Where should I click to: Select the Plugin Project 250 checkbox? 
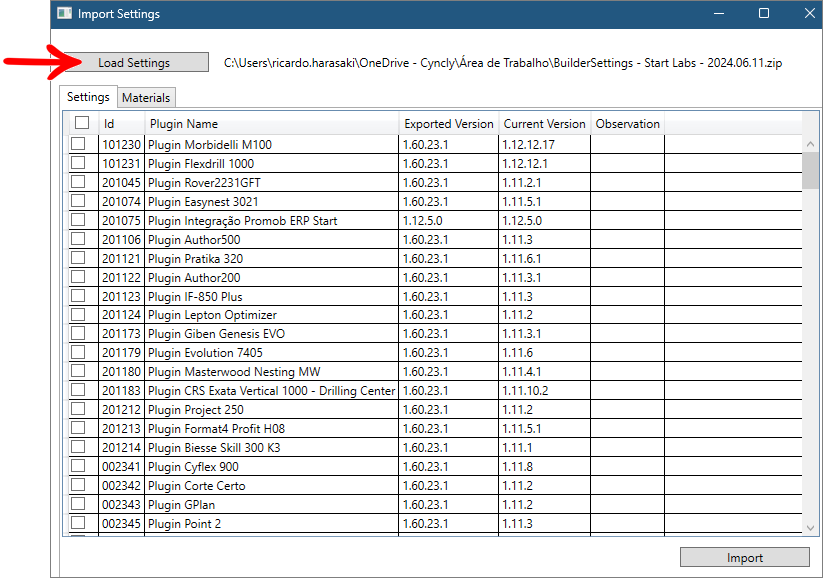78,408
